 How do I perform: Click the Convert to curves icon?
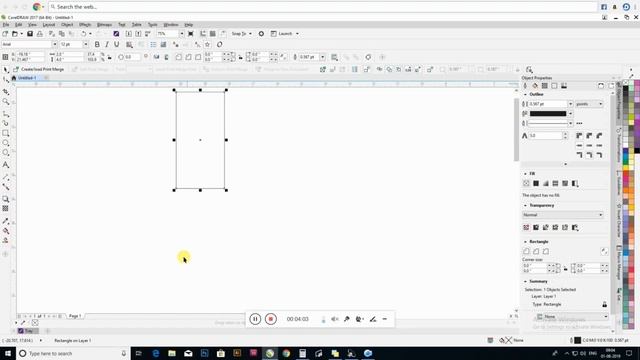(368, 57)
